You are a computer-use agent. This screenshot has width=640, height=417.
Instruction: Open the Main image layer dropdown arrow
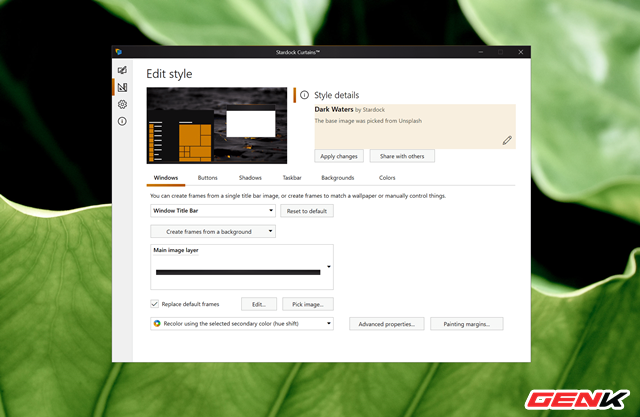click(x=329, y=267)
